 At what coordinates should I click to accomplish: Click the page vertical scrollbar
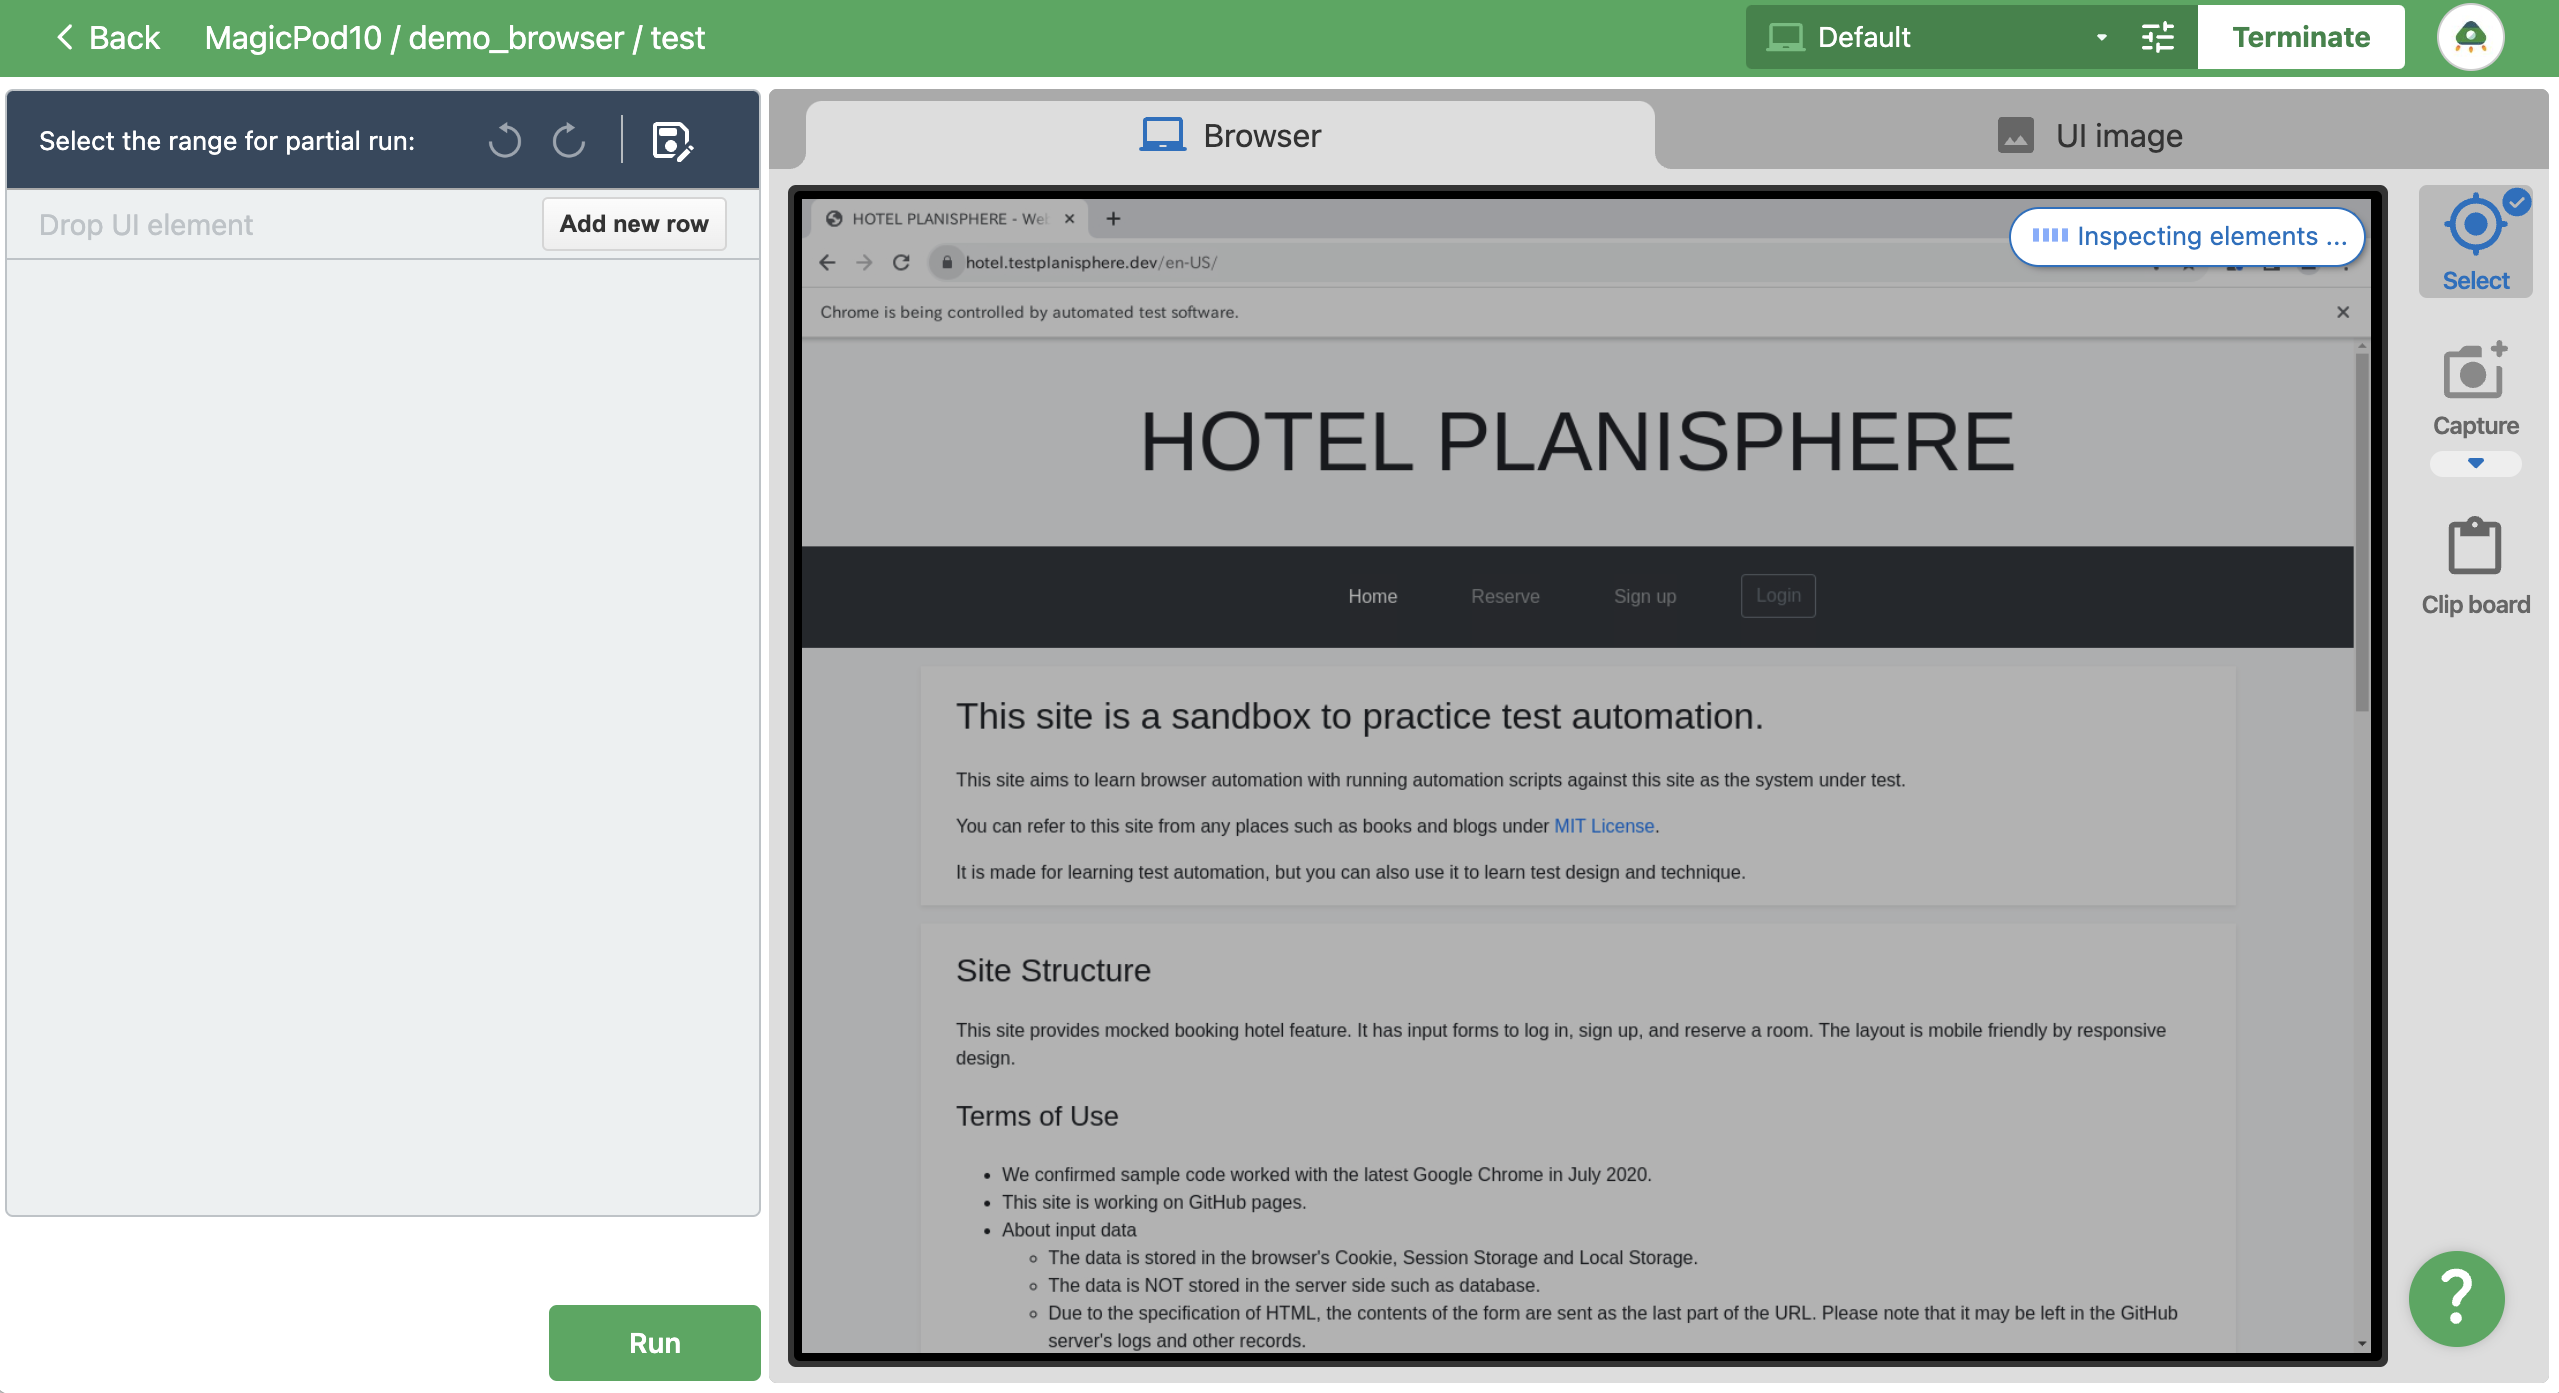[2361, 530]
